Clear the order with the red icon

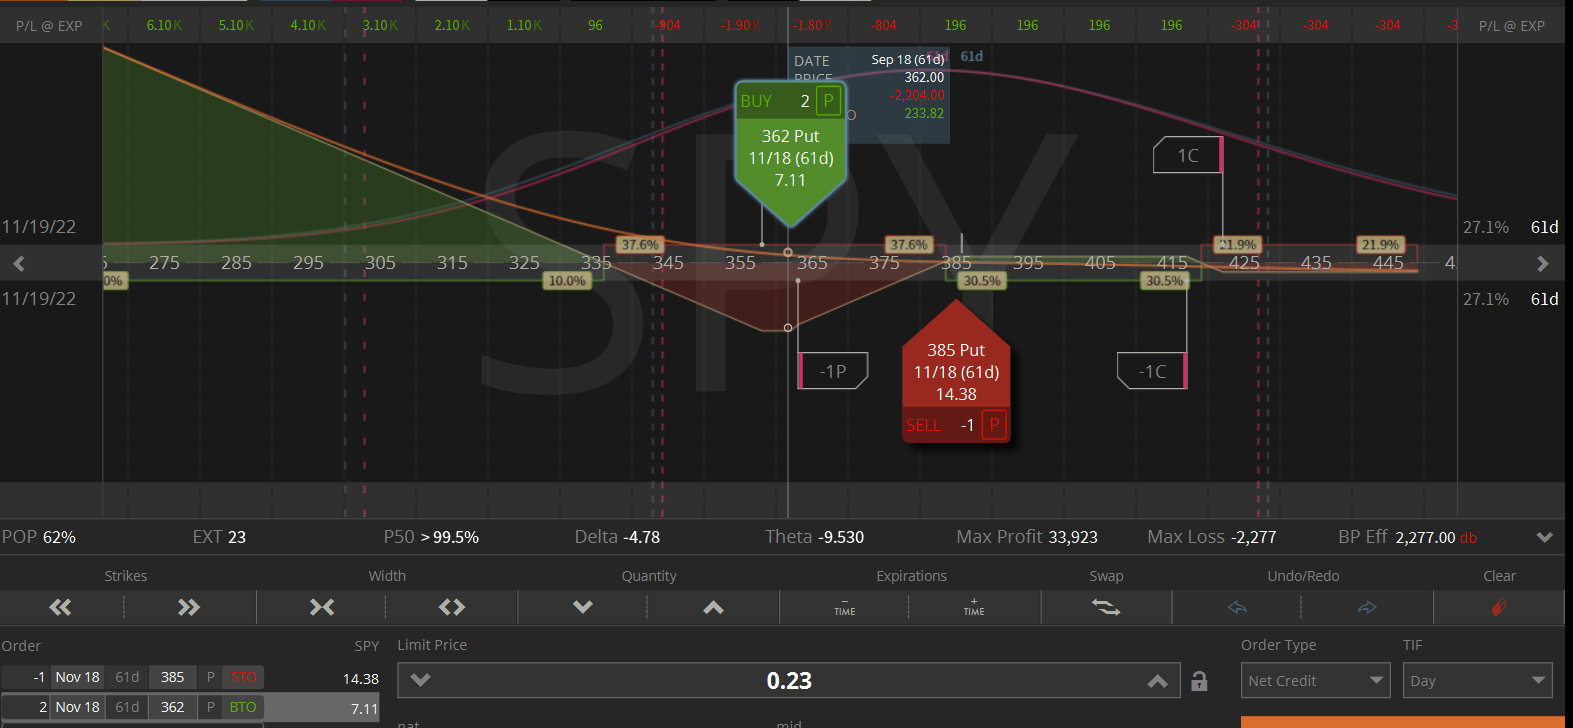pyautogui.click(x=1498, y=607)
